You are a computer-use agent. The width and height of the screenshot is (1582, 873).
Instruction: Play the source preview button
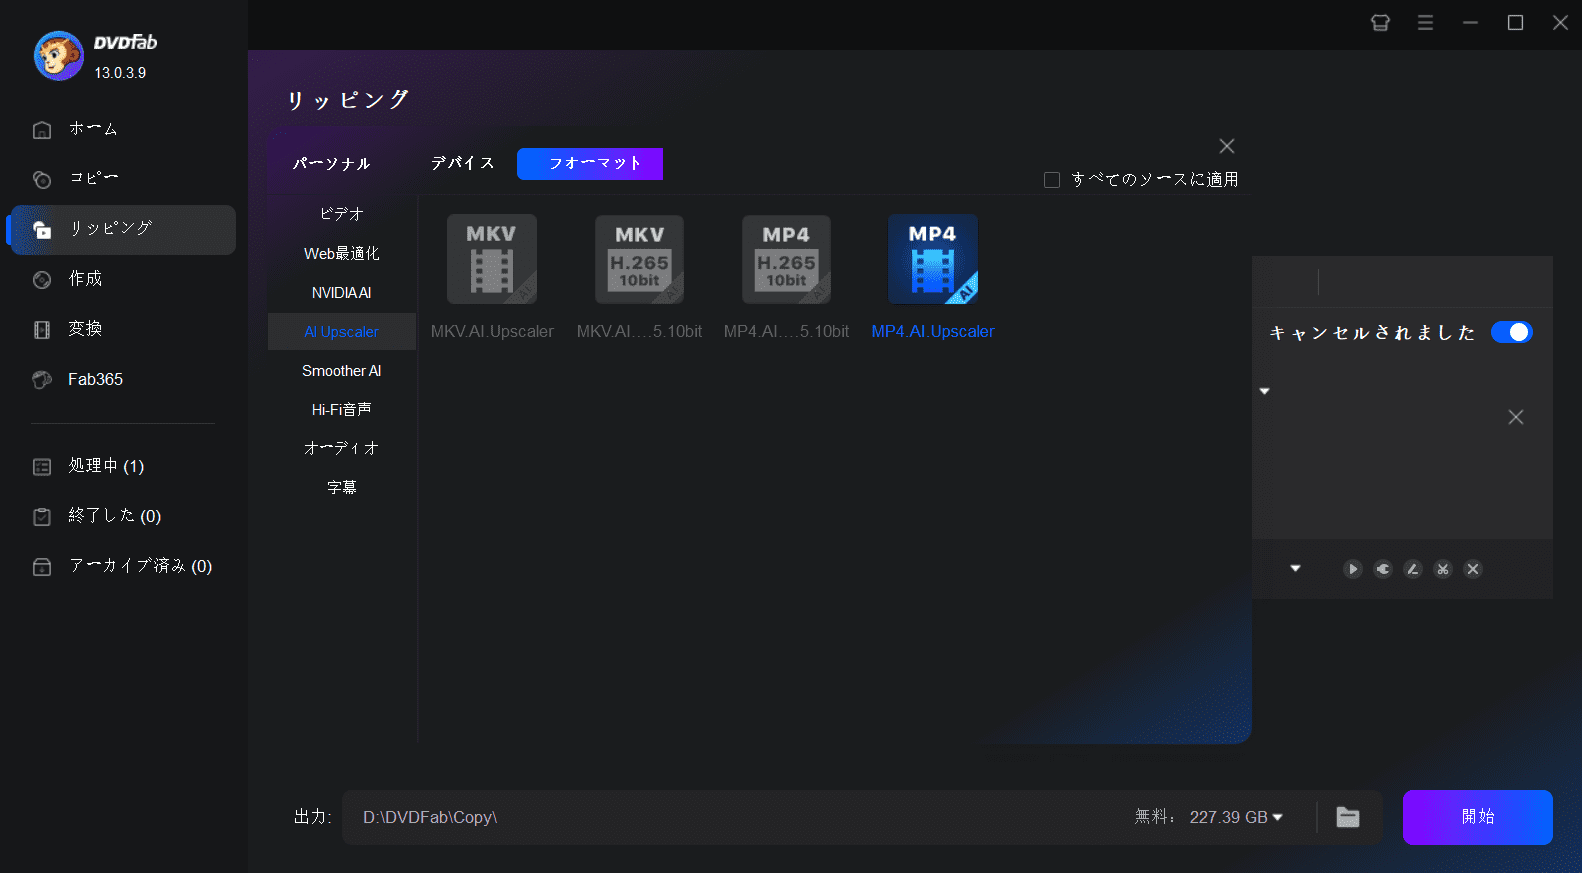pyautogui.click(x=1353, y=569)
